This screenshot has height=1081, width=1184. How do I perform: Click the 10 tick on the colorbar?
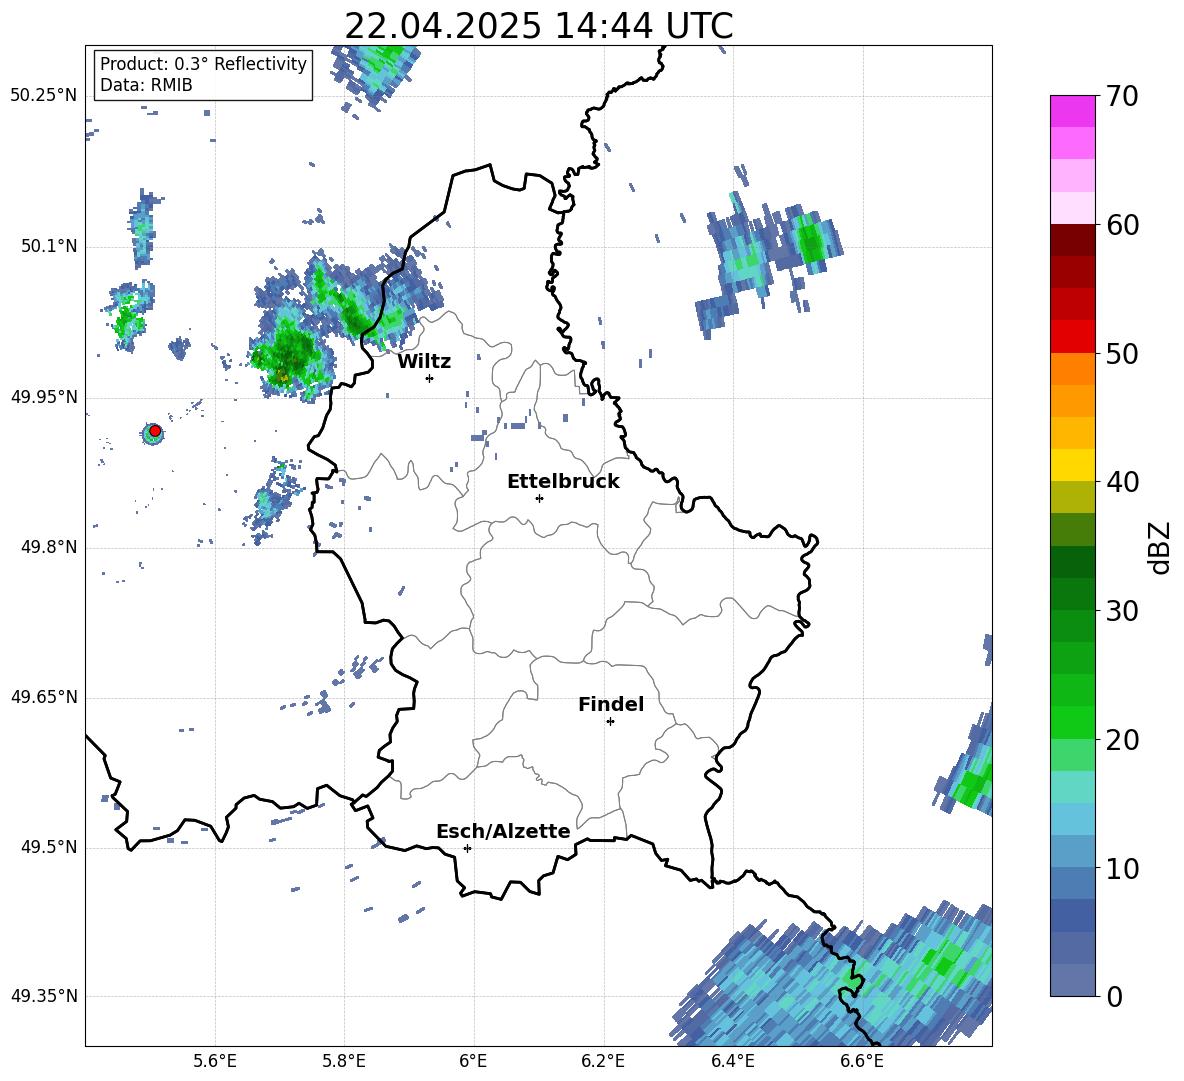click(1122, 868)
